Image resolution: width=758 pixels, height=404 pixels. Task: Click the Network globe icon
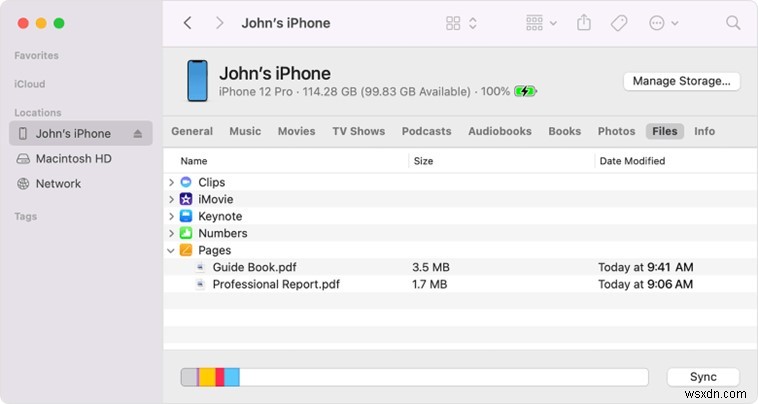(x=23, y=184)
